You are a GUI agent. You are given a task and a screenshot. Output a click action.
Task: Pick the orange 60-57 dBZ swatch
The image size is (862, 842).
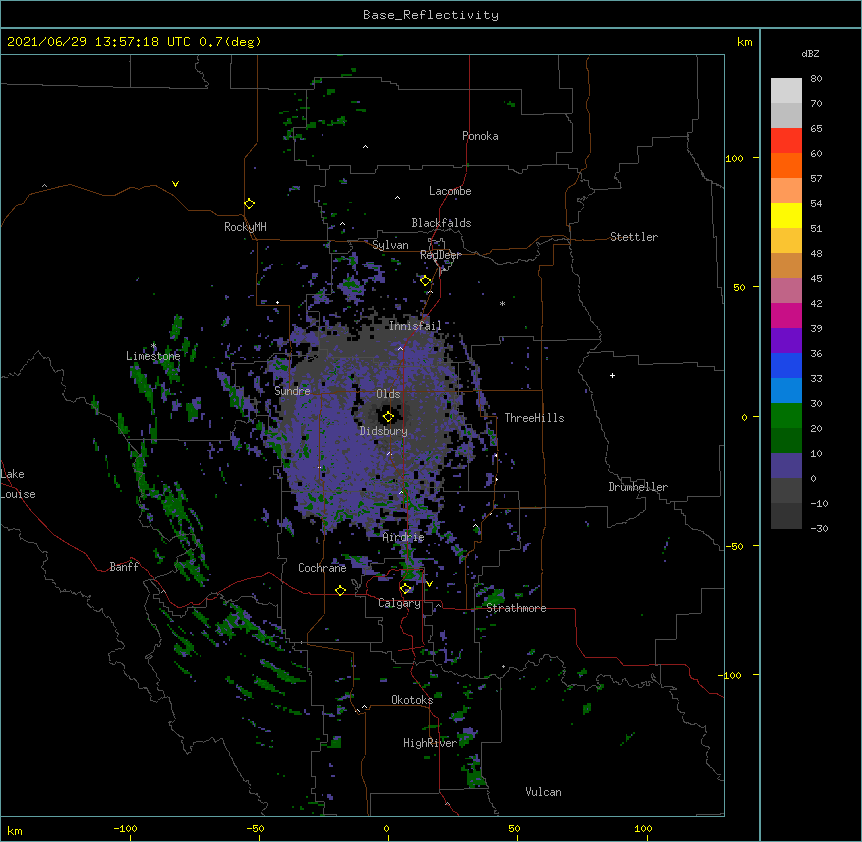[786, 165]
